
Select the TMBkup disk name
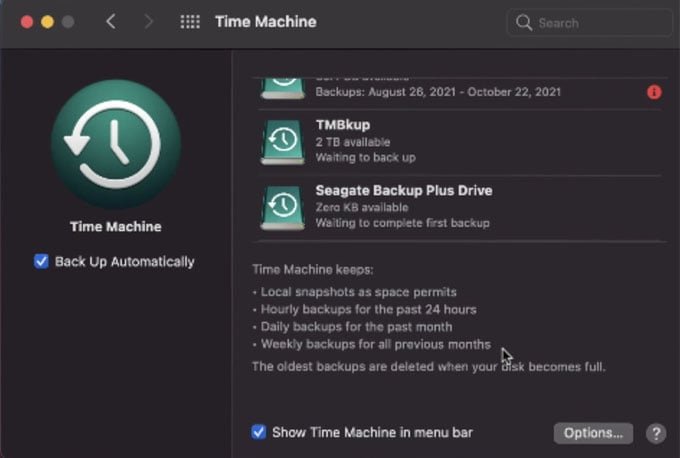(343, 125)
